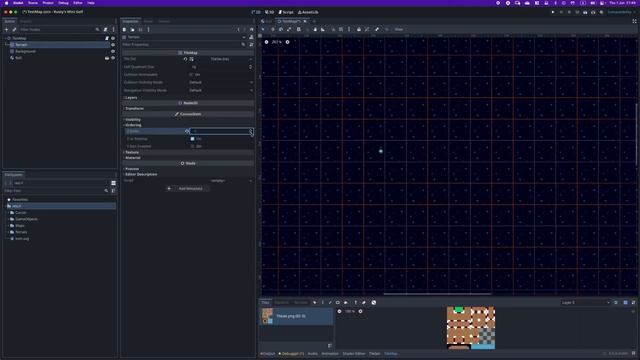Toggle visibility of the TestMap root node
The image size is (640, 360).
coord(113,38)
